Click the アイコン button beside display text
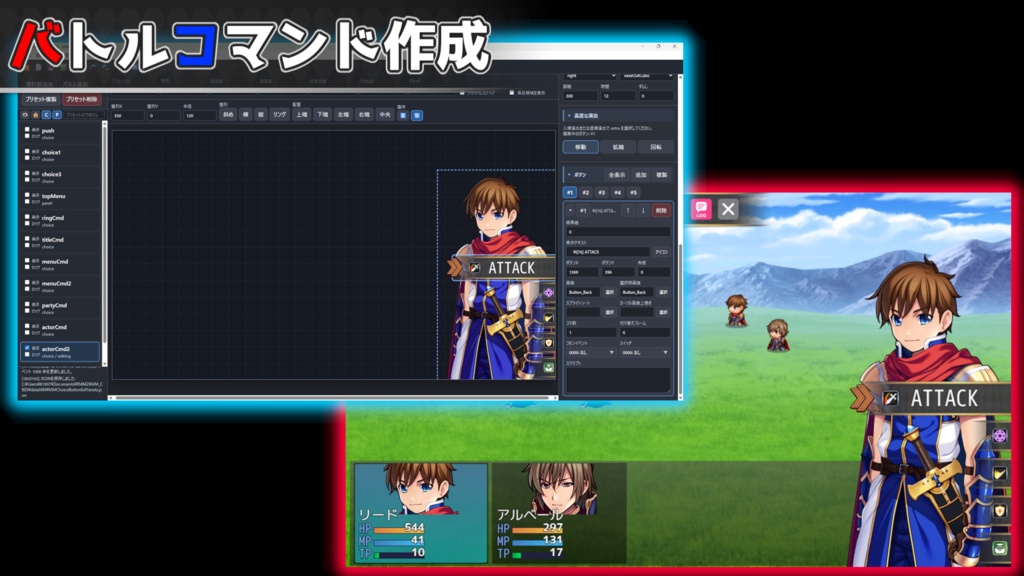1024x576 pixels. [662, 252]
